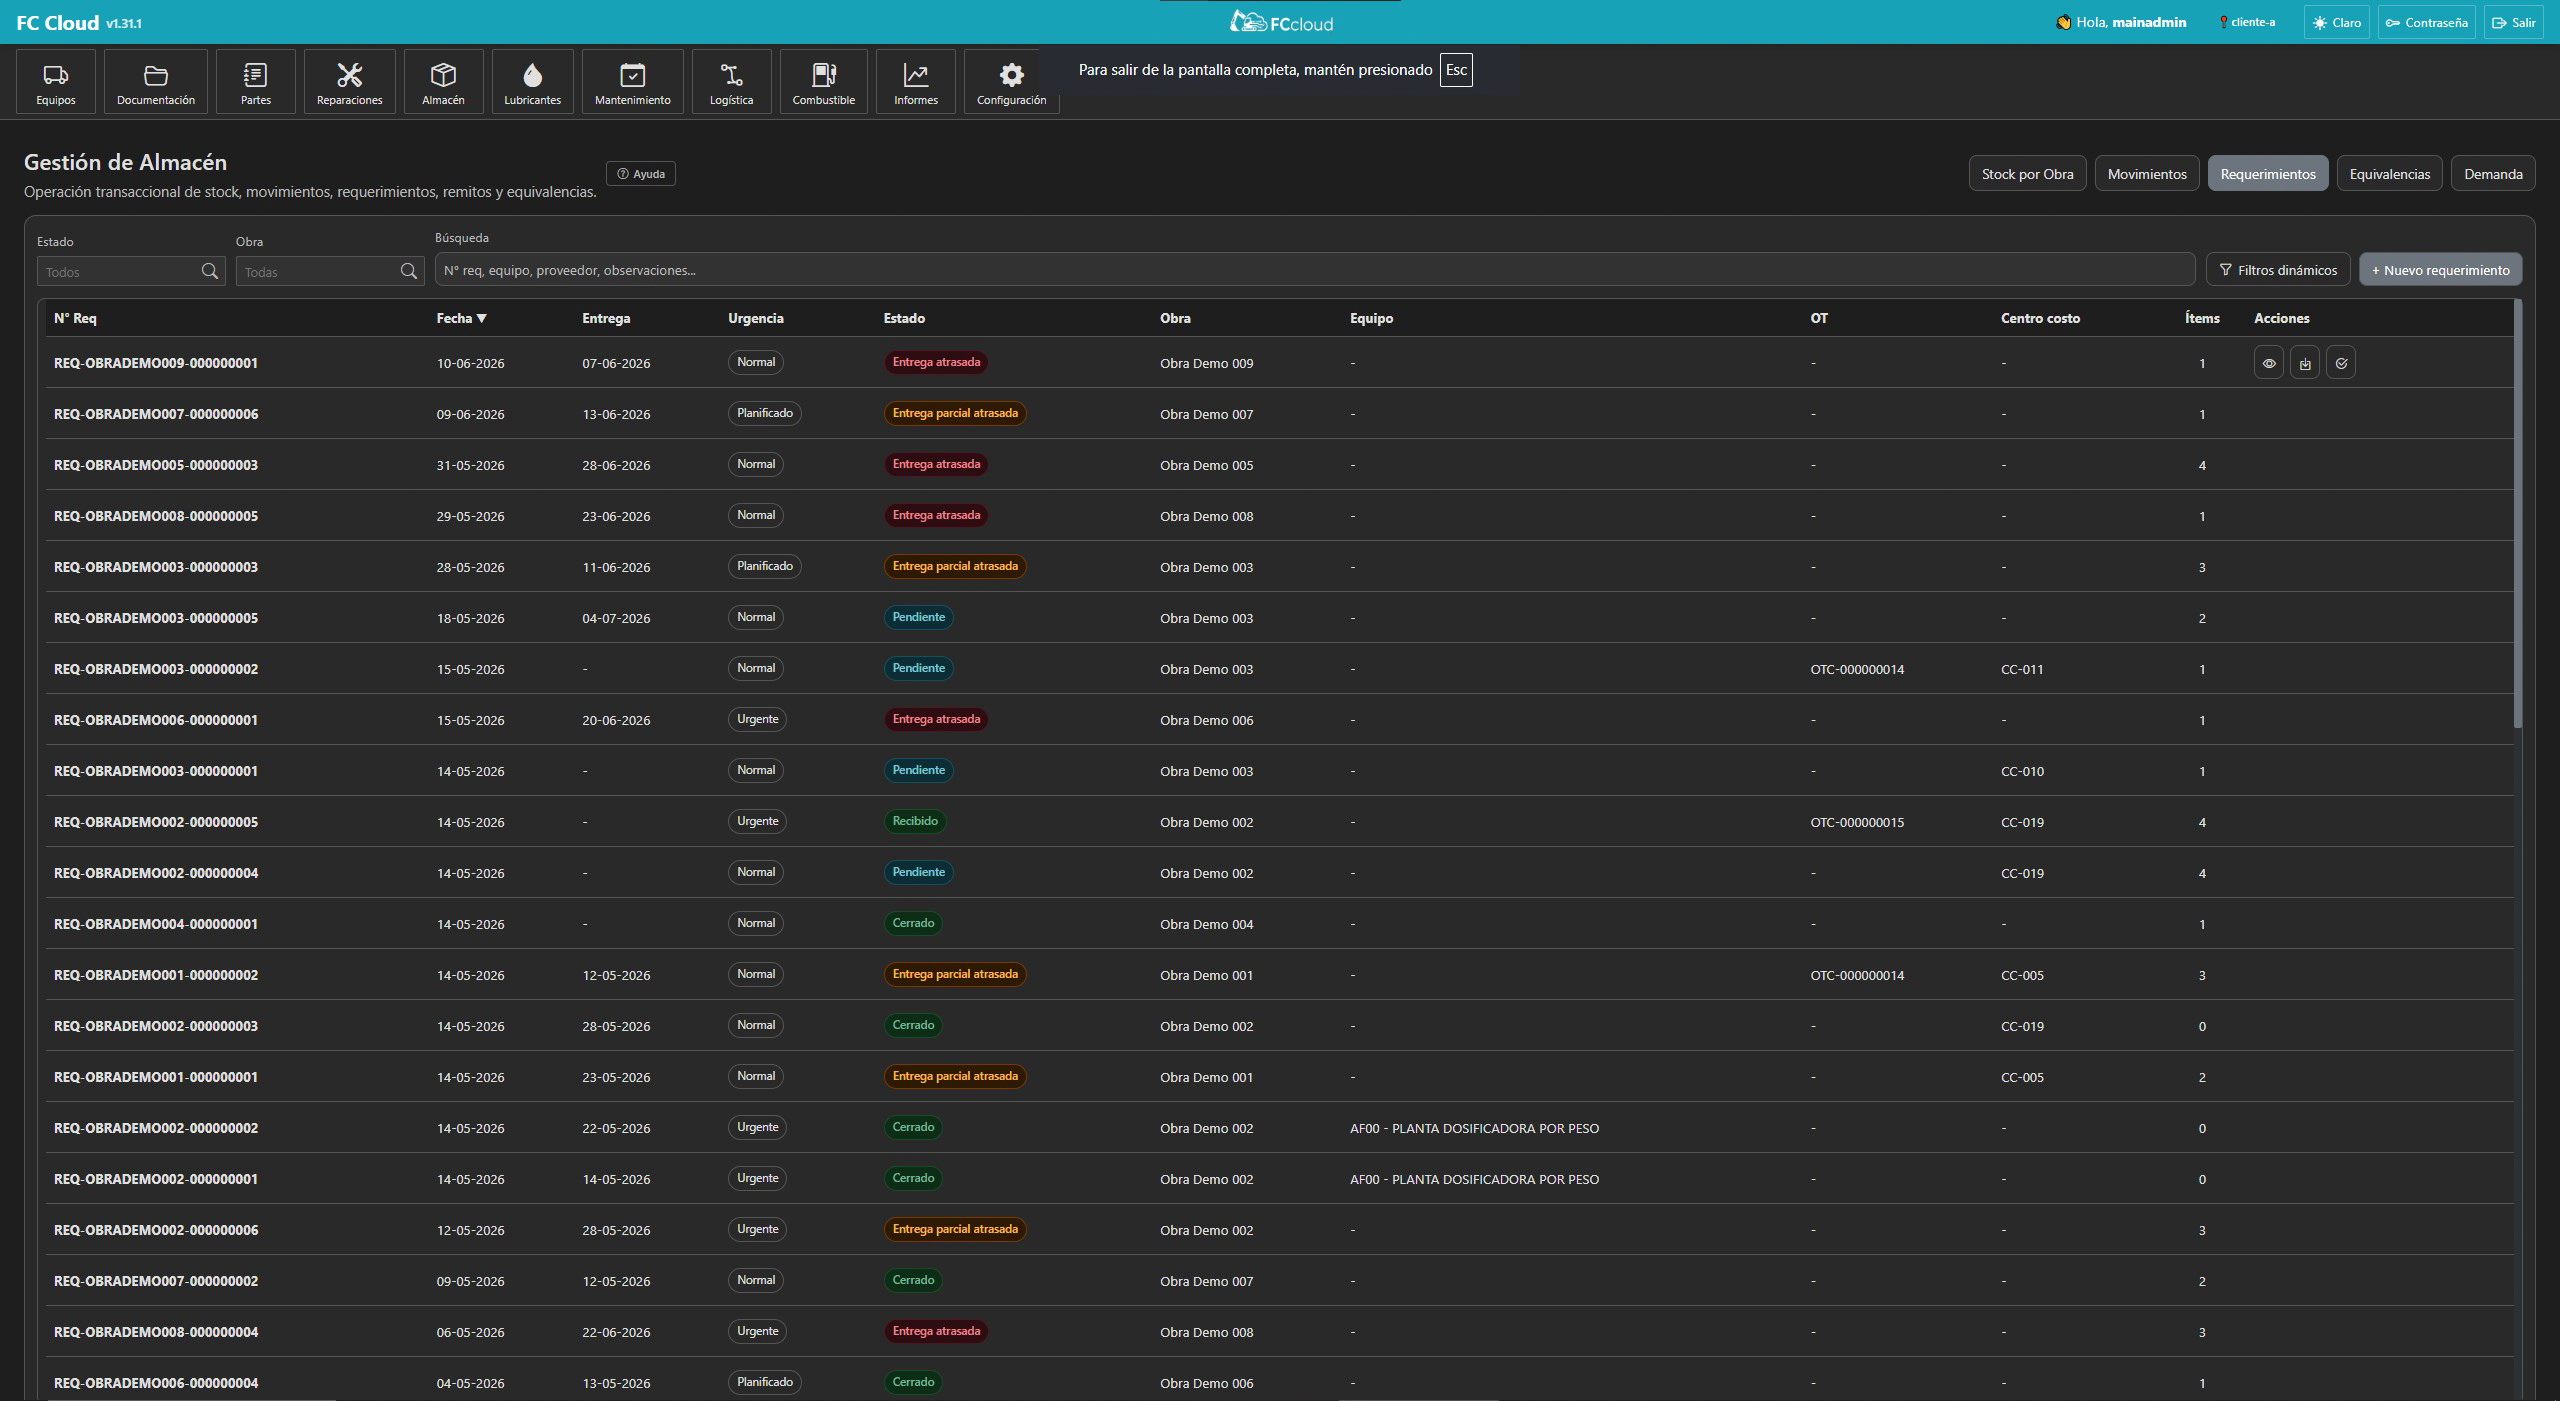
Task: Open the Combustible fuel pump module
Action: (823, 81)
